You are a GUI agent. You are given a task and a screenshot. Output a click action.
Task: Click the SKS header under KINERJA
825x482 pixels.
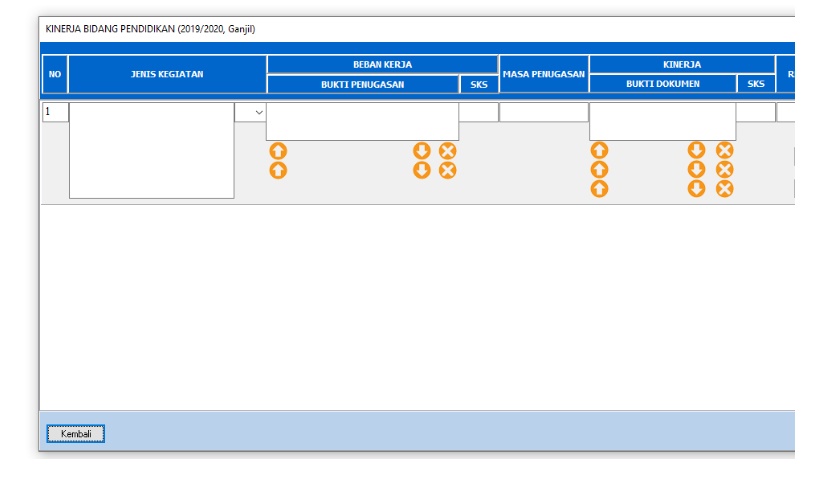coord(756,84)
